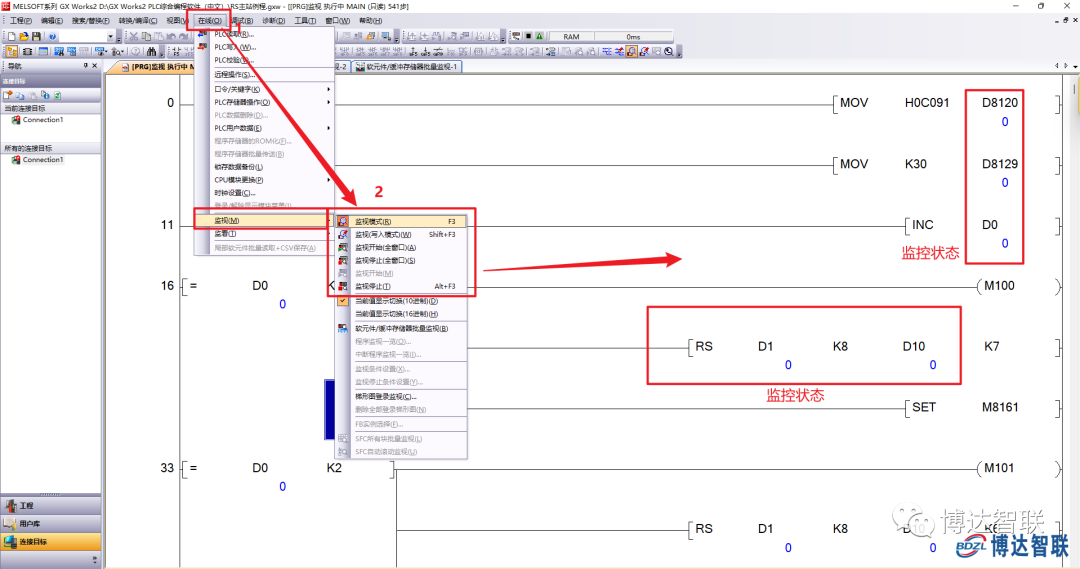Open the 编辑(E) menu
The image size is (1080, 569).
pyautogui.click(x=52, y=21)
